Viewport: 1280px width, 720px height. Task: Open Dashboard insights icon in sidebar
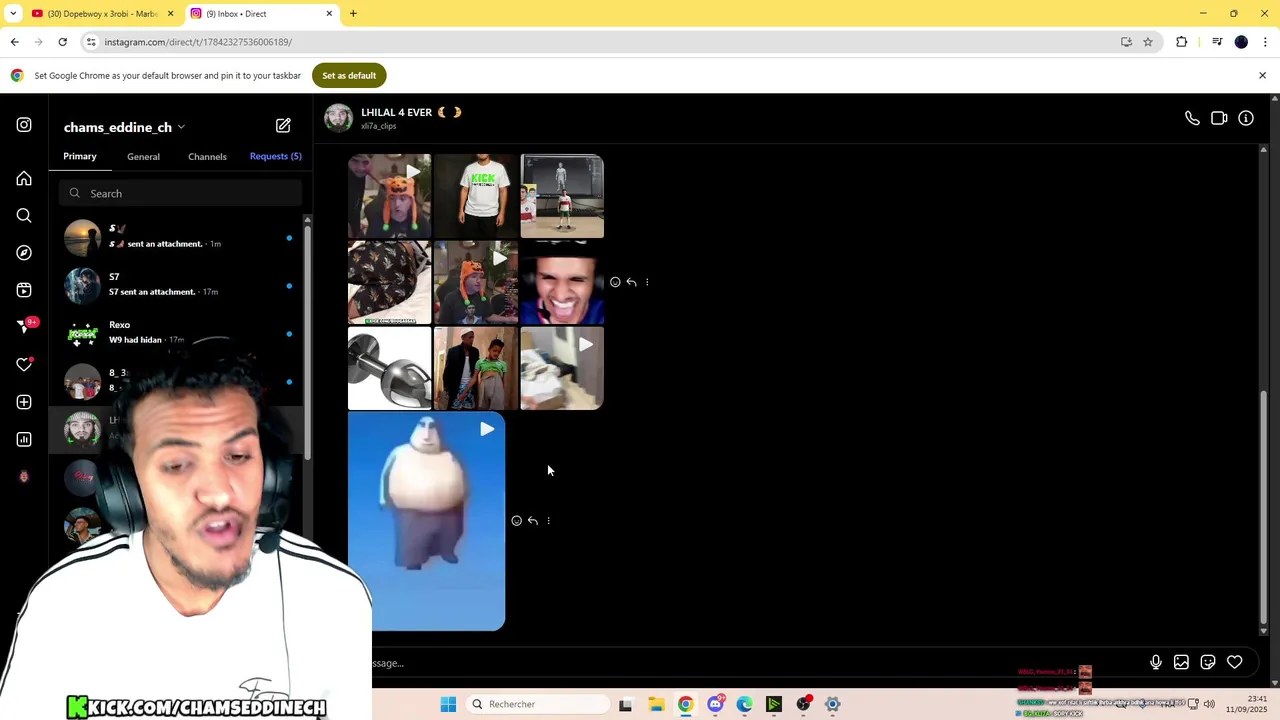[x=24, y=439]
